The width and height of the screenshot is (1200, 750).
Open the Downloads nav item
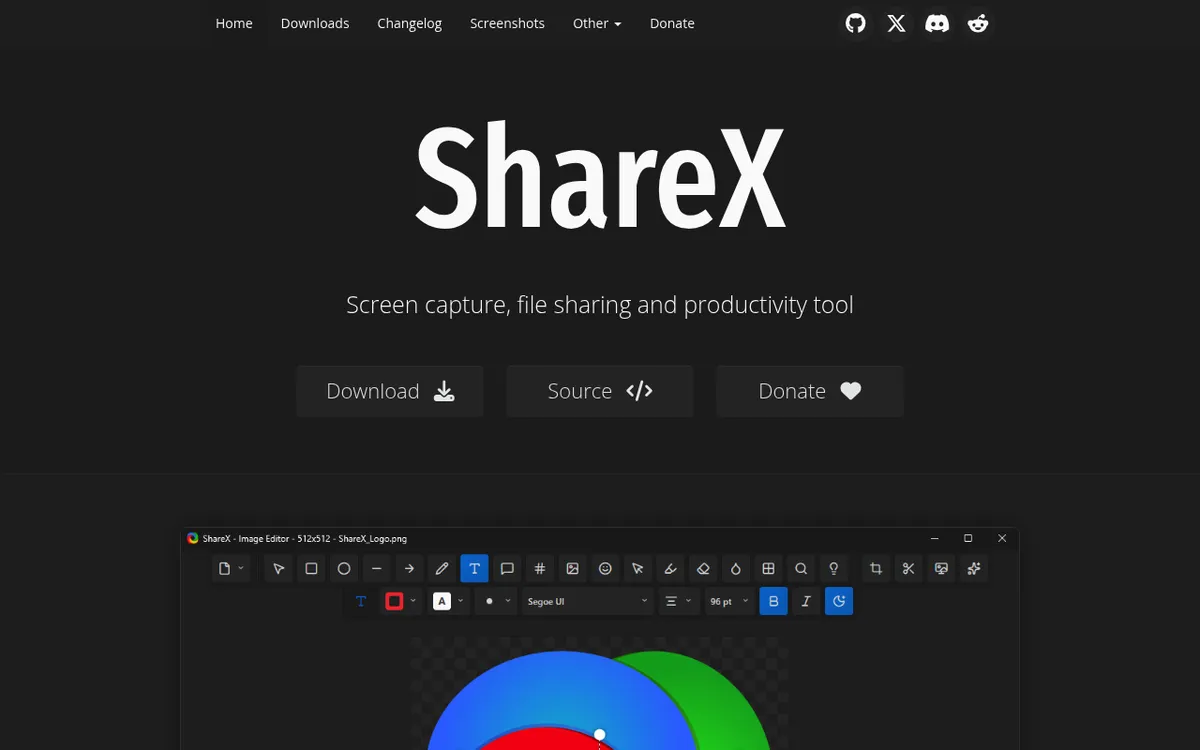click(x=315, y=23)
